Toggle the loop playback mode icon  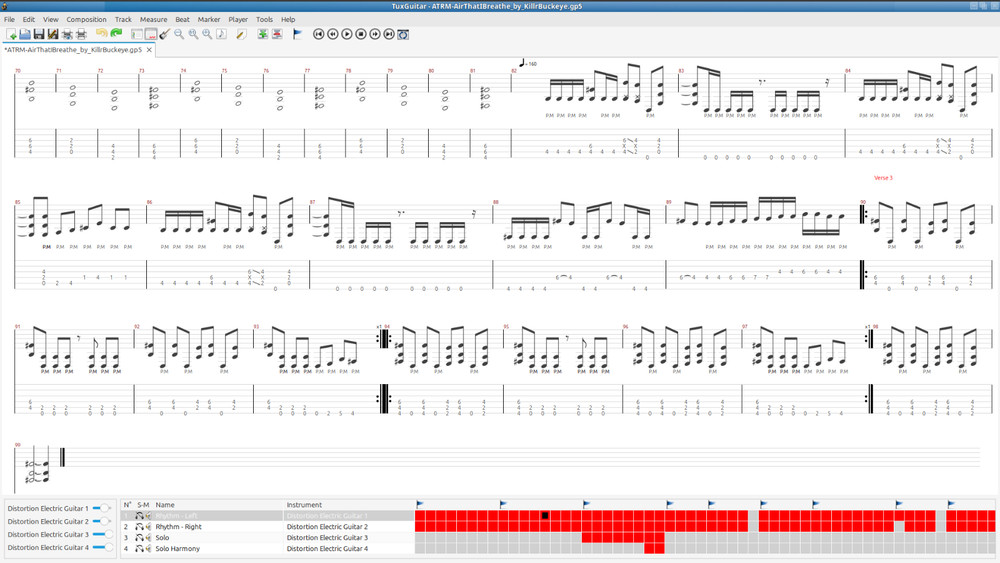[x=403, y=34]
